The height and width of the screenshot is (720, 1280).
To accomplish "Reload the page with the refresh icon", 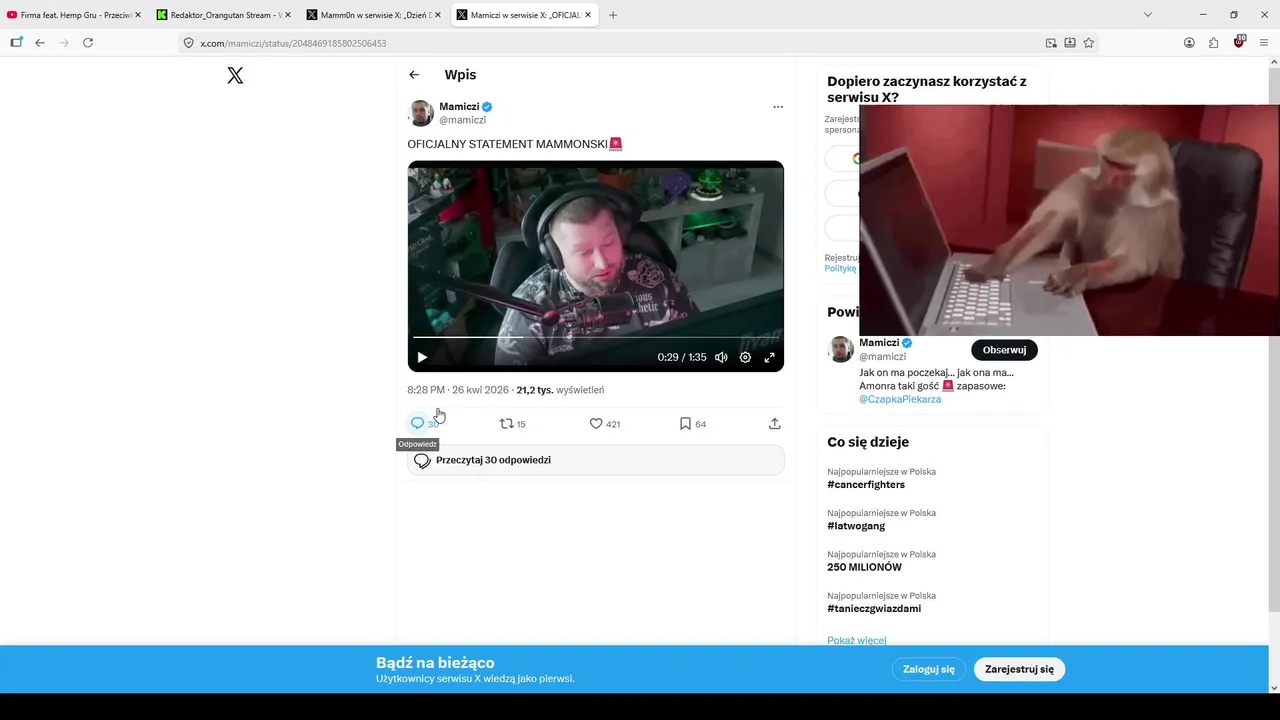I will pos(88,43).
